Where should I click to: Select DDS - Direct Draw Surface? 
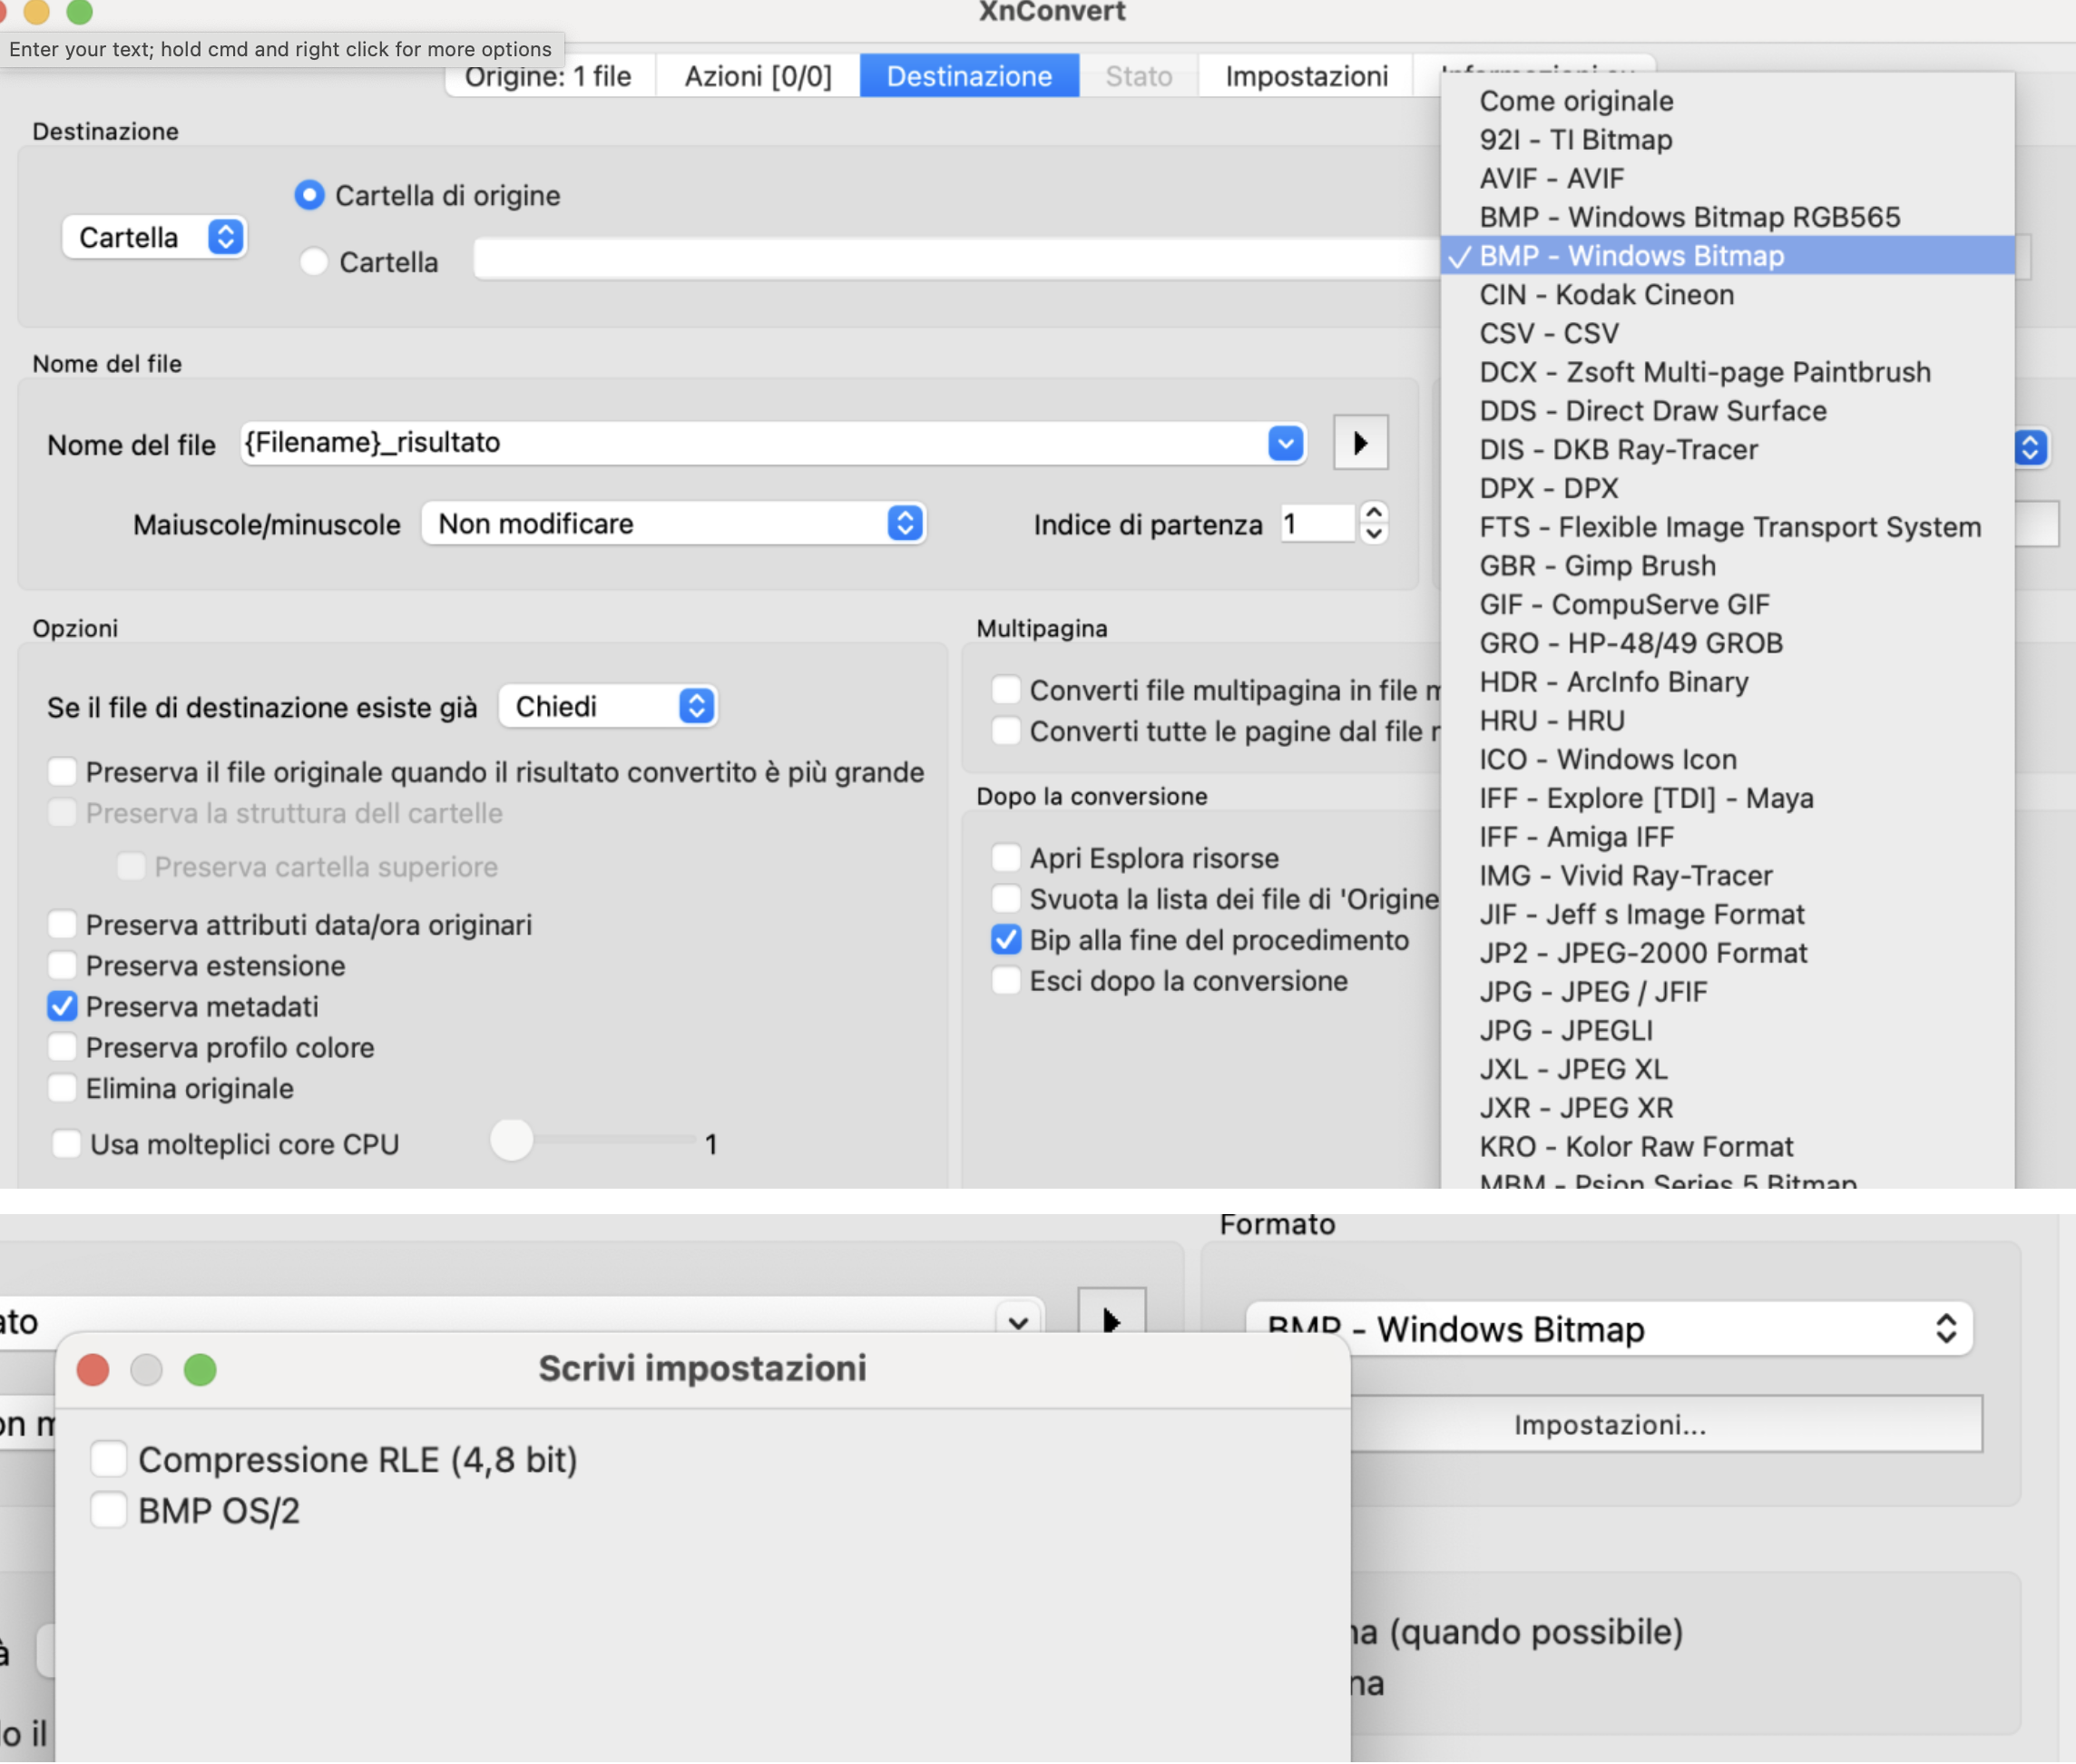click(1727, 411)
